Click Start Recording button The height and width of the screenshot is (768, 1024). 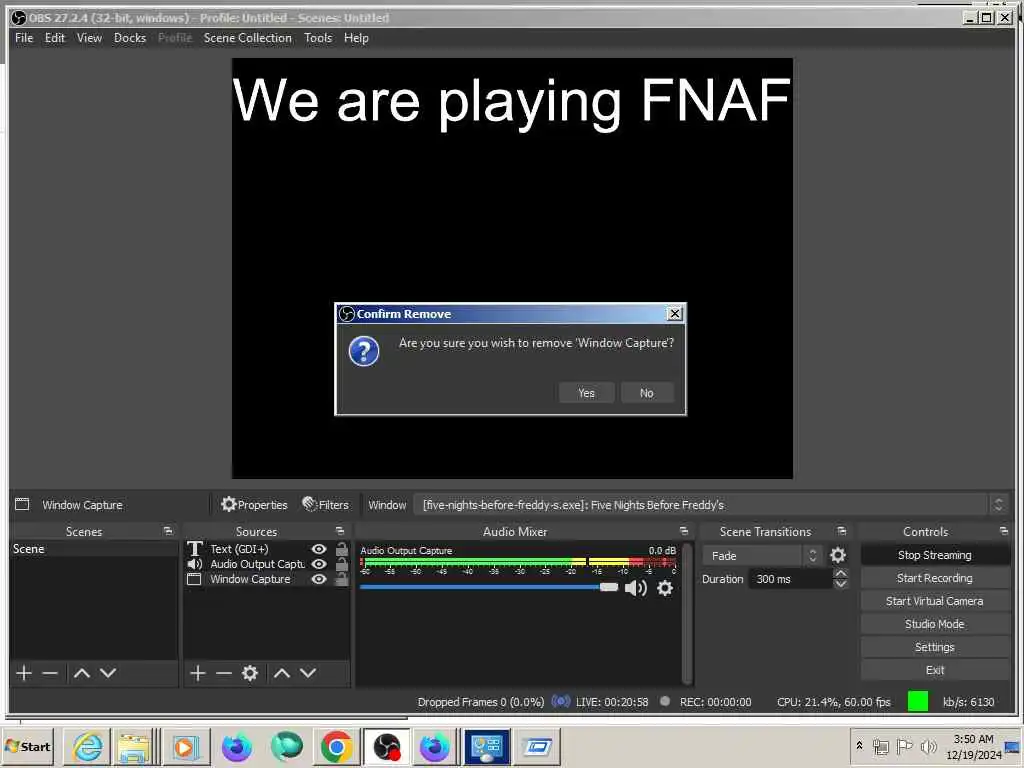click(935, 578)
